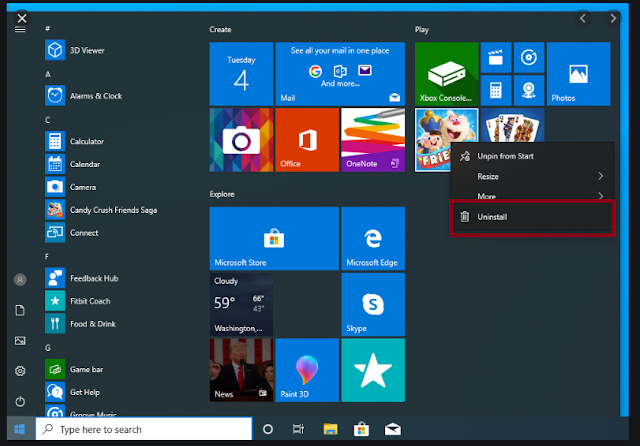
Task: Open the Paint 3D tile
Action: point(307,370)
